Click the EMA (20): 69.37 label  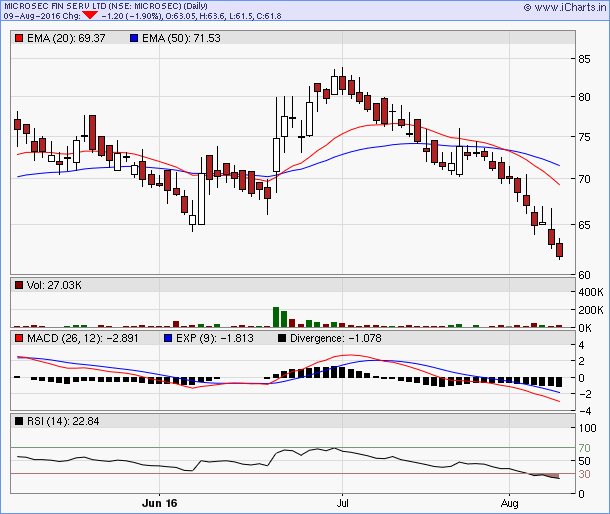point(66,38)
